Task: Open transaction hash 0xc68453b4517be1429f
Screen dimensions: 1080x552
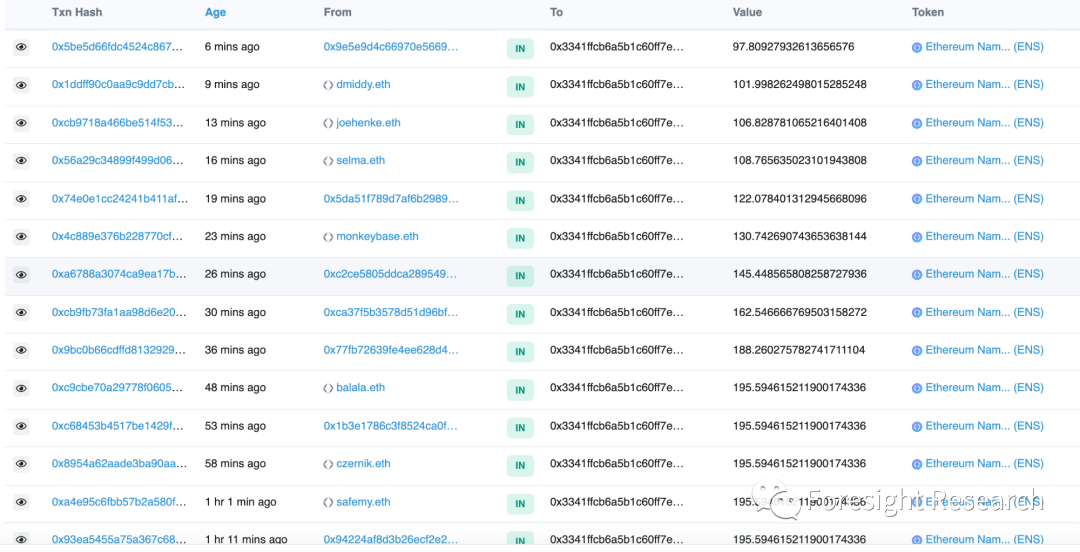Action: tap(118, 425)
